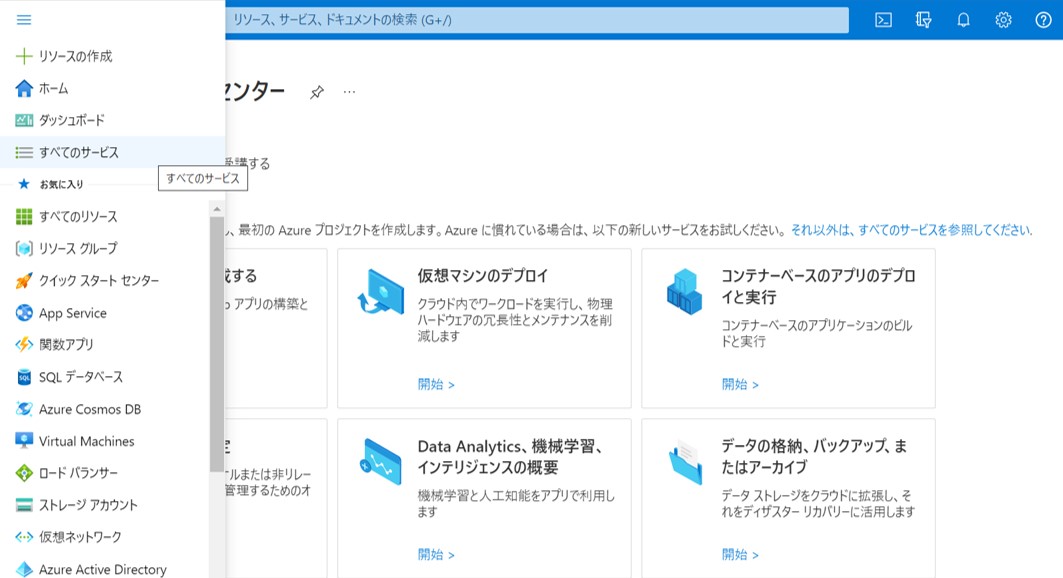Click the sidebar favorites scrollbar thumb
Image resolution: width=1063 pixels, height=578 pixels.
click(217, 344)
